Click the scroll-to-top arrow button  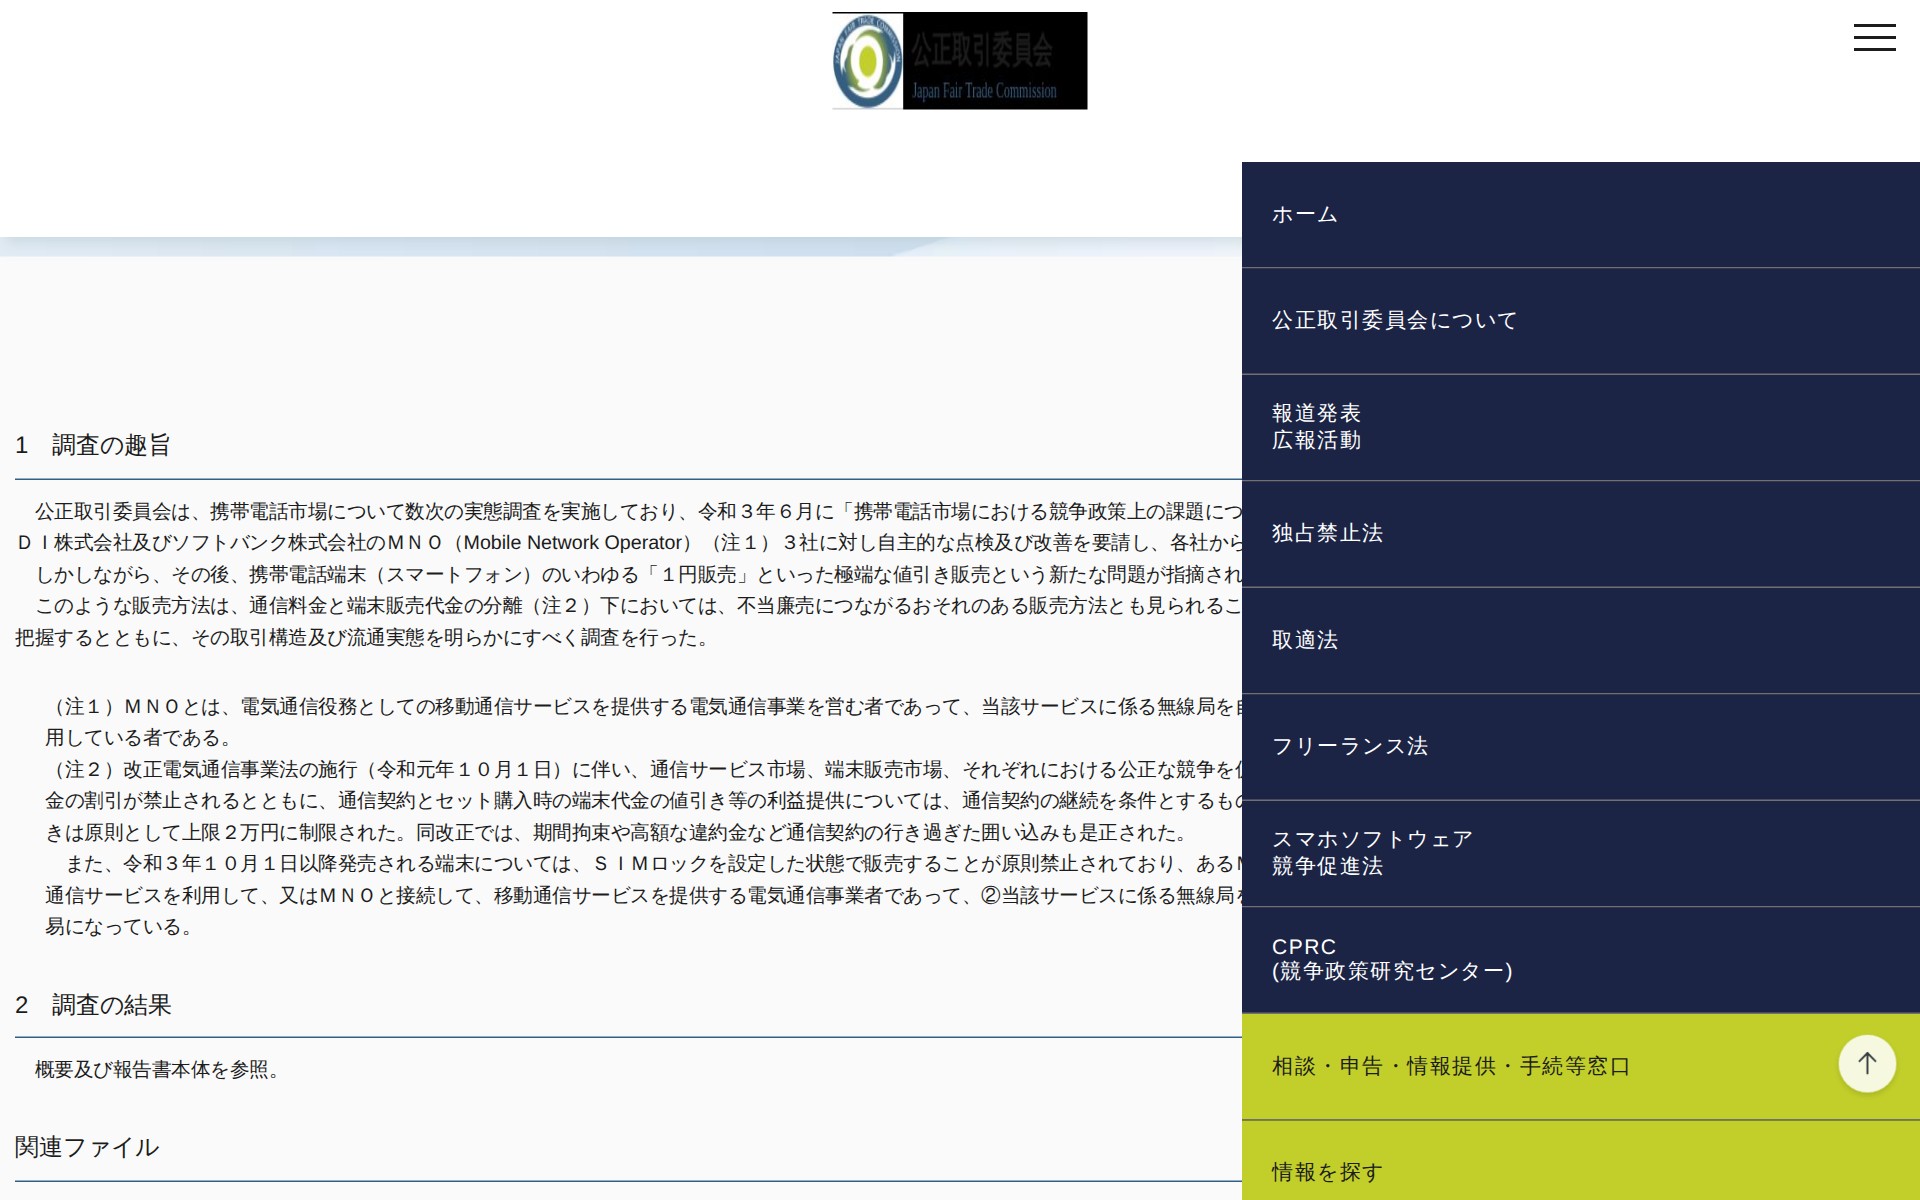[1866, 1064]
